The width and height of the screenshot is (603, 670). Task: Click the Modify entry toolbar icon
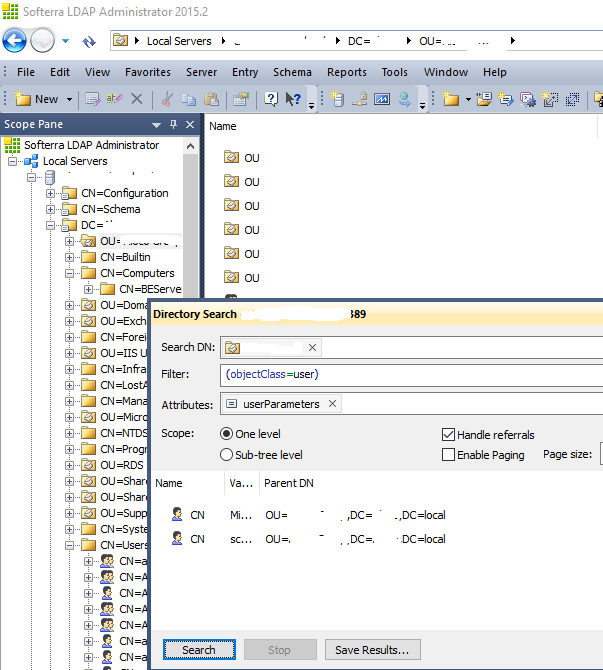coord(93,99)
